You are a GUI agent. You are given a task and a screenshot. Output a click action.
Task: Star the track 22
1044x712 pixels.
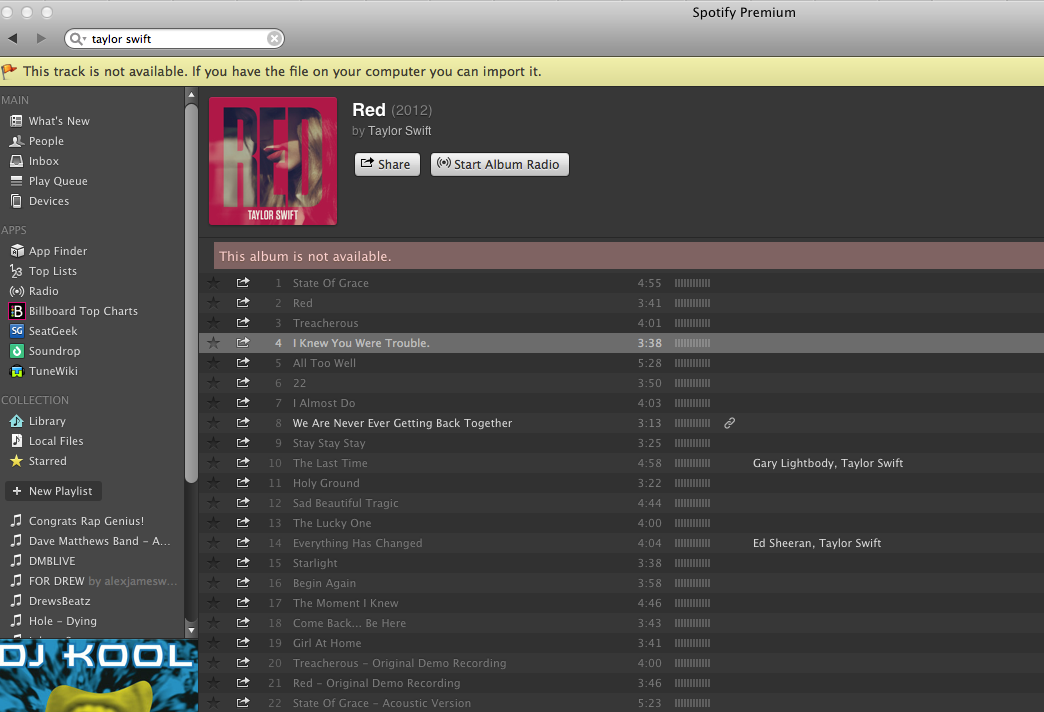(x=213, y=382)
